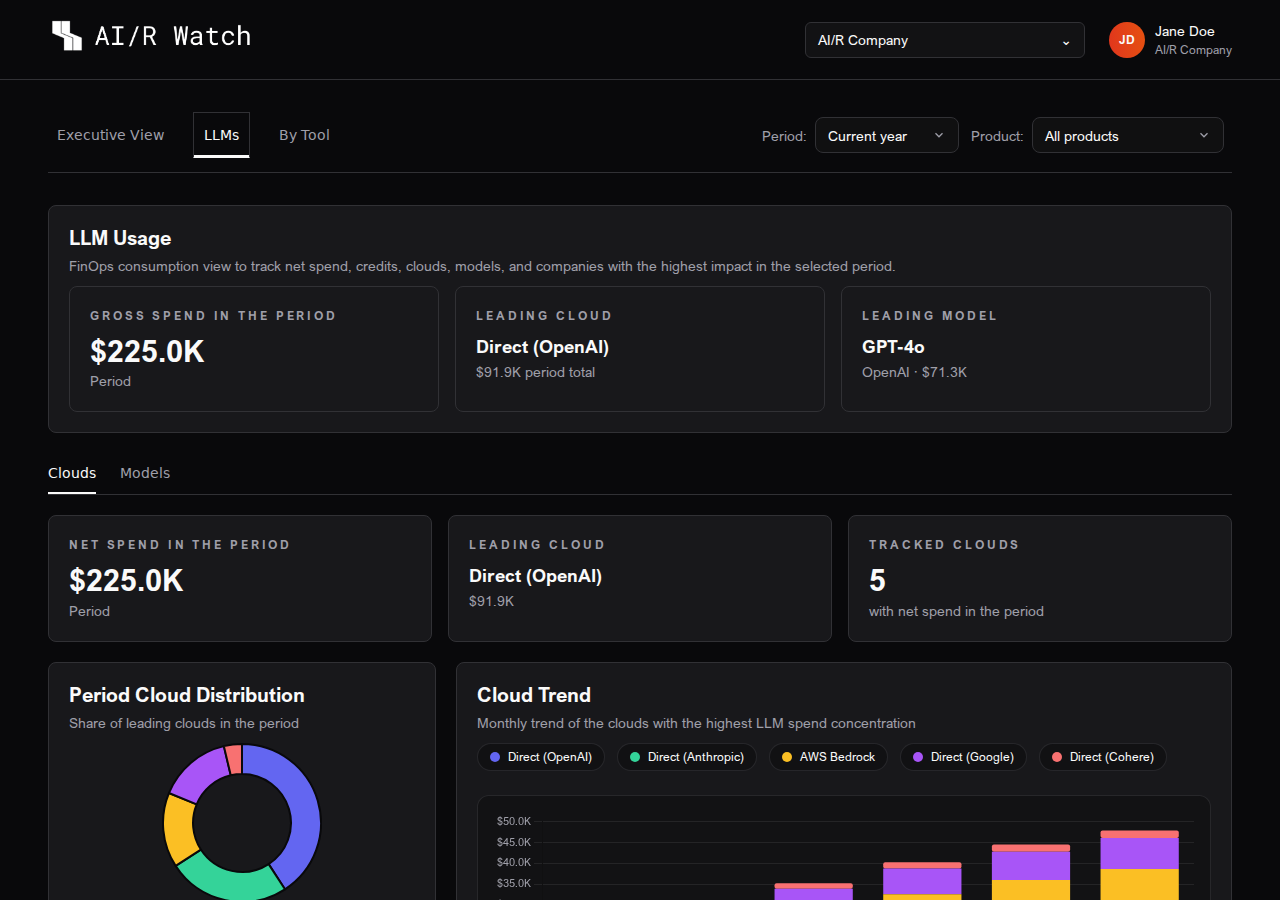Toggle the Direct (OpenAI) legend chip
The width and height of the screenshot is (1280, 900).
541,757
